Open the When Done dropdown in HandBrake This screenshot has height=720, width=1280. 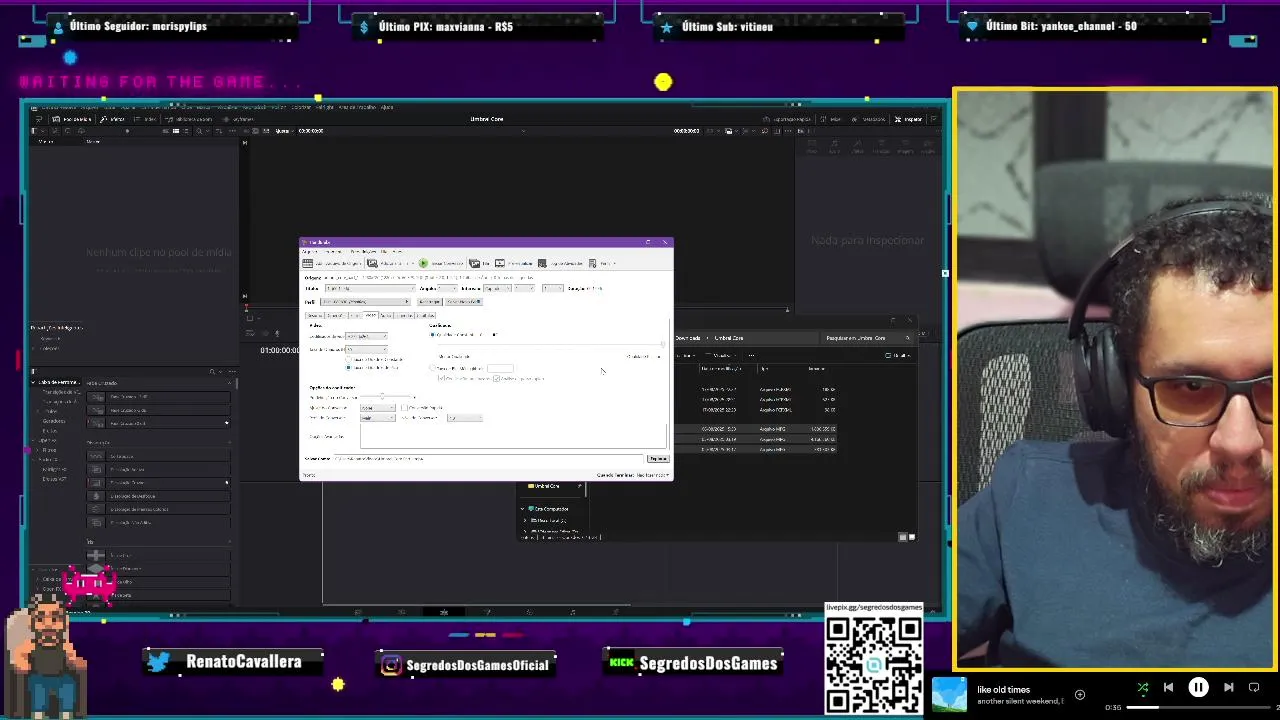653,475
